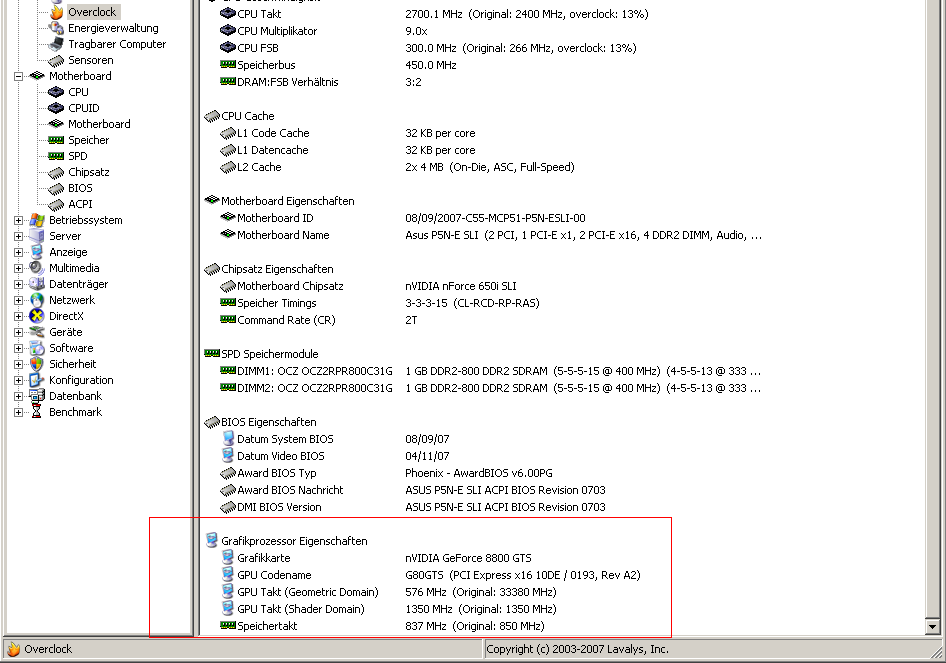Select the CPU Takt row
The image size is (946, 663).
tap(434, 14)
